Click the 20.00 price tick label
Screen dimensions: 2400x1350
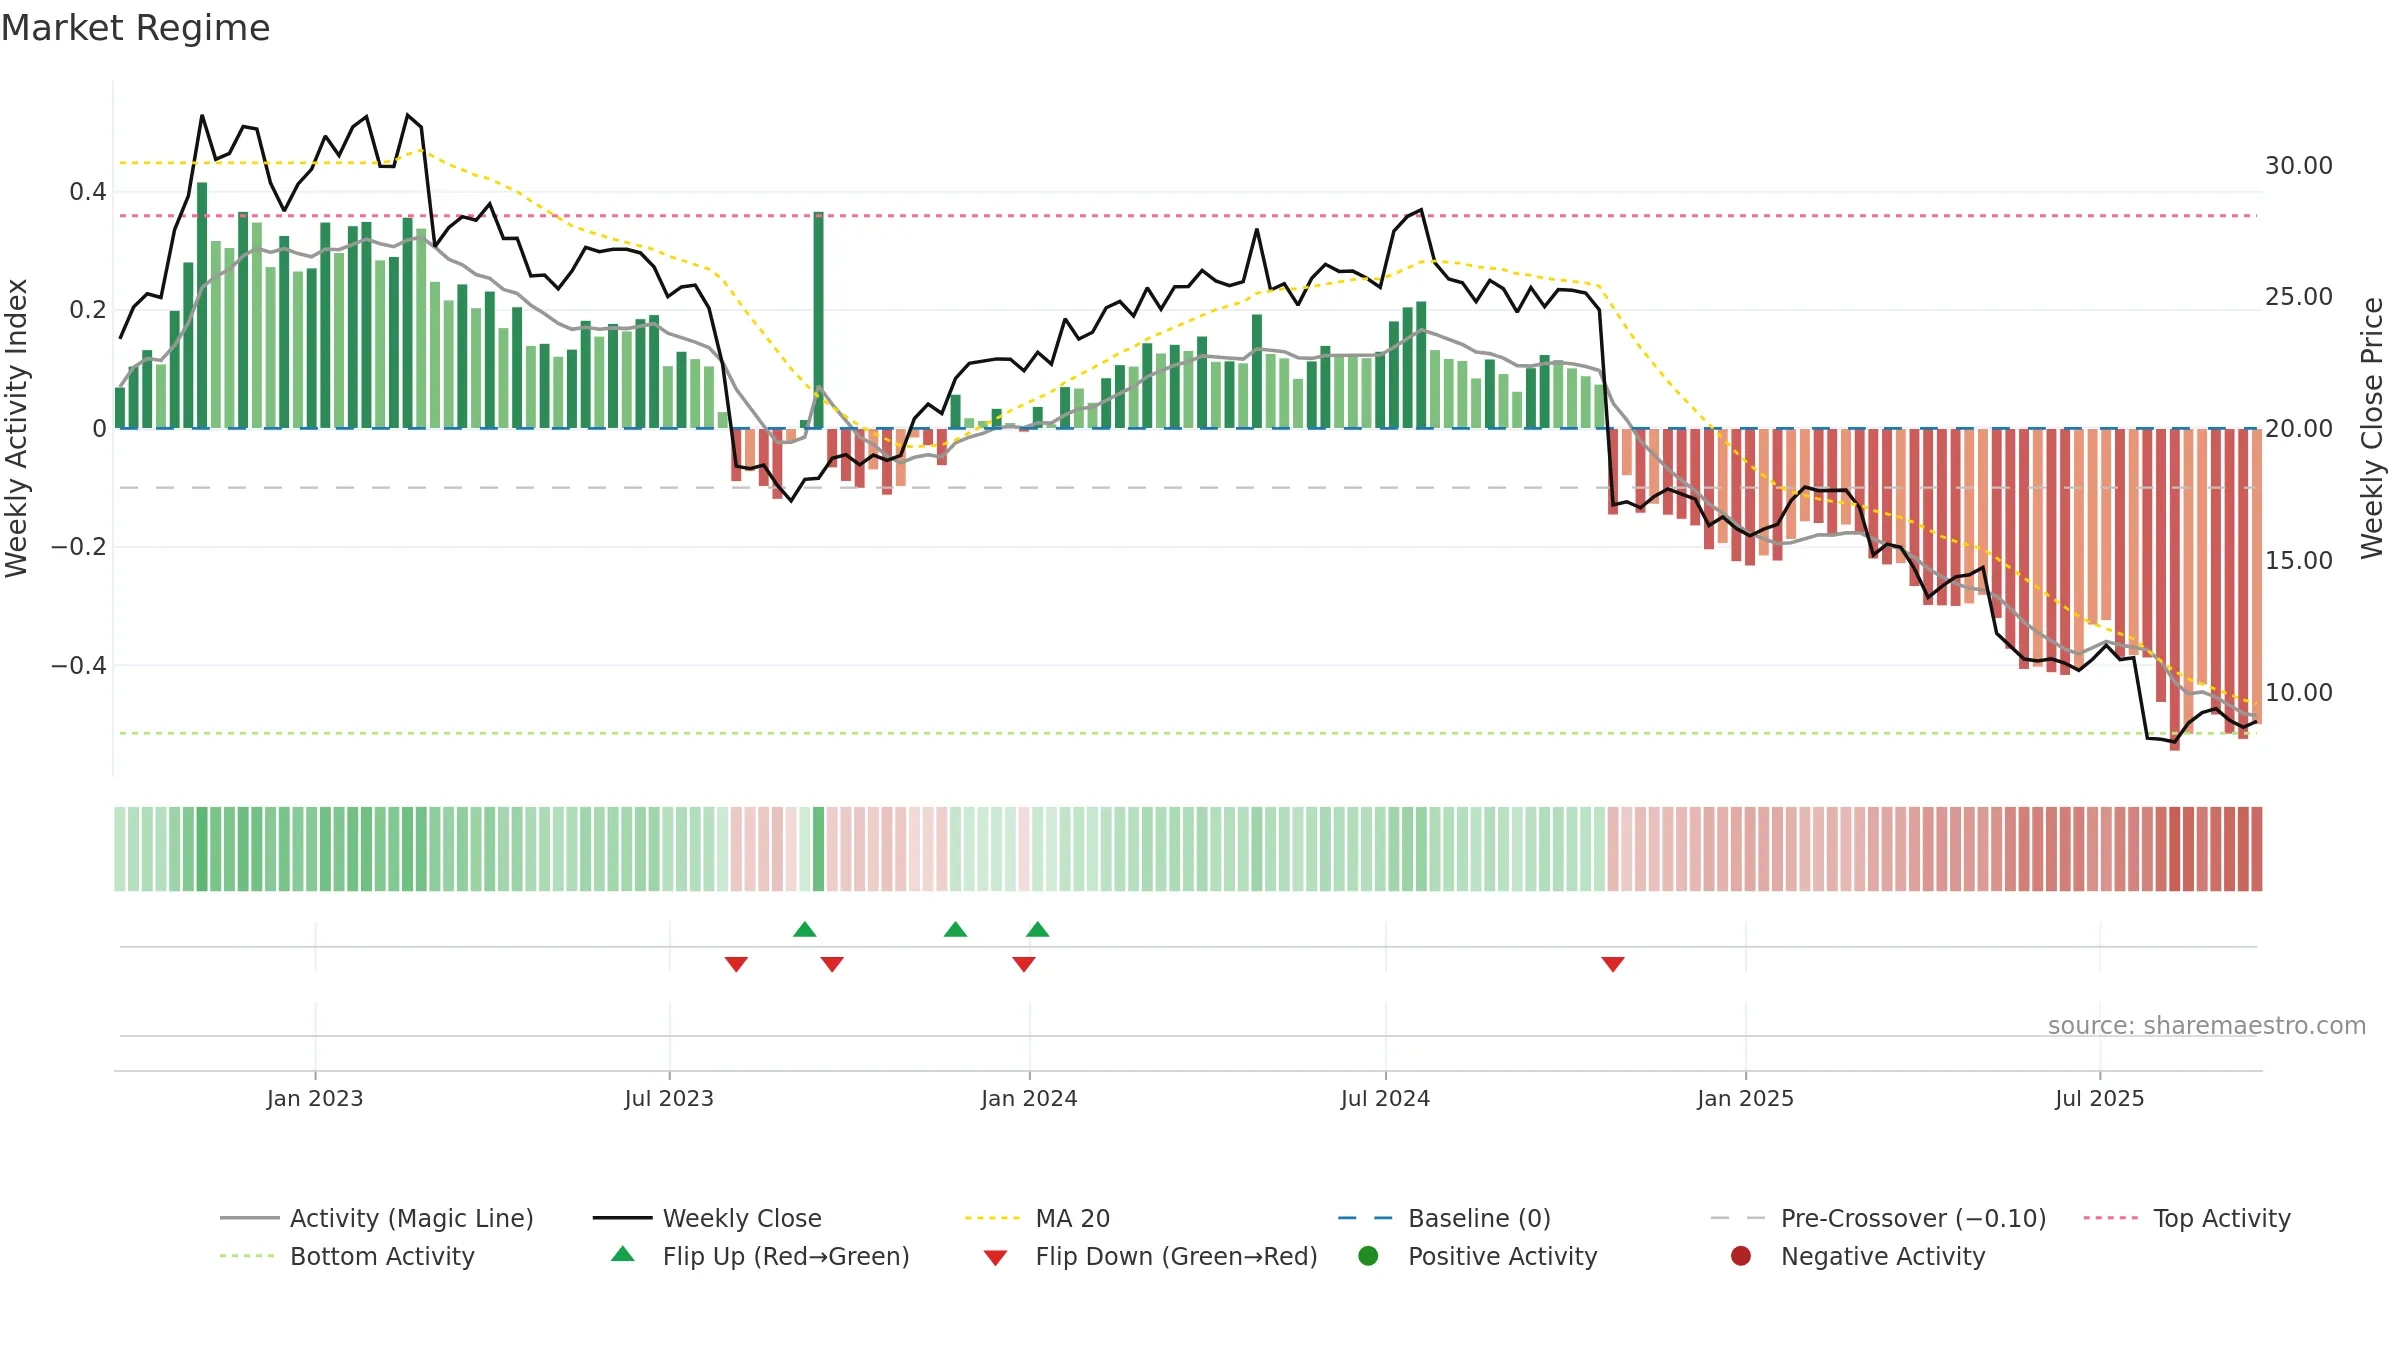point(2298,428)
